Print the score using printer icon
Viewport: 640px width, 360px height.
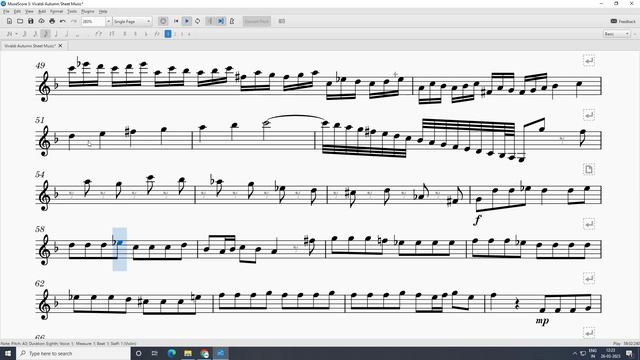tap(52, 21)
